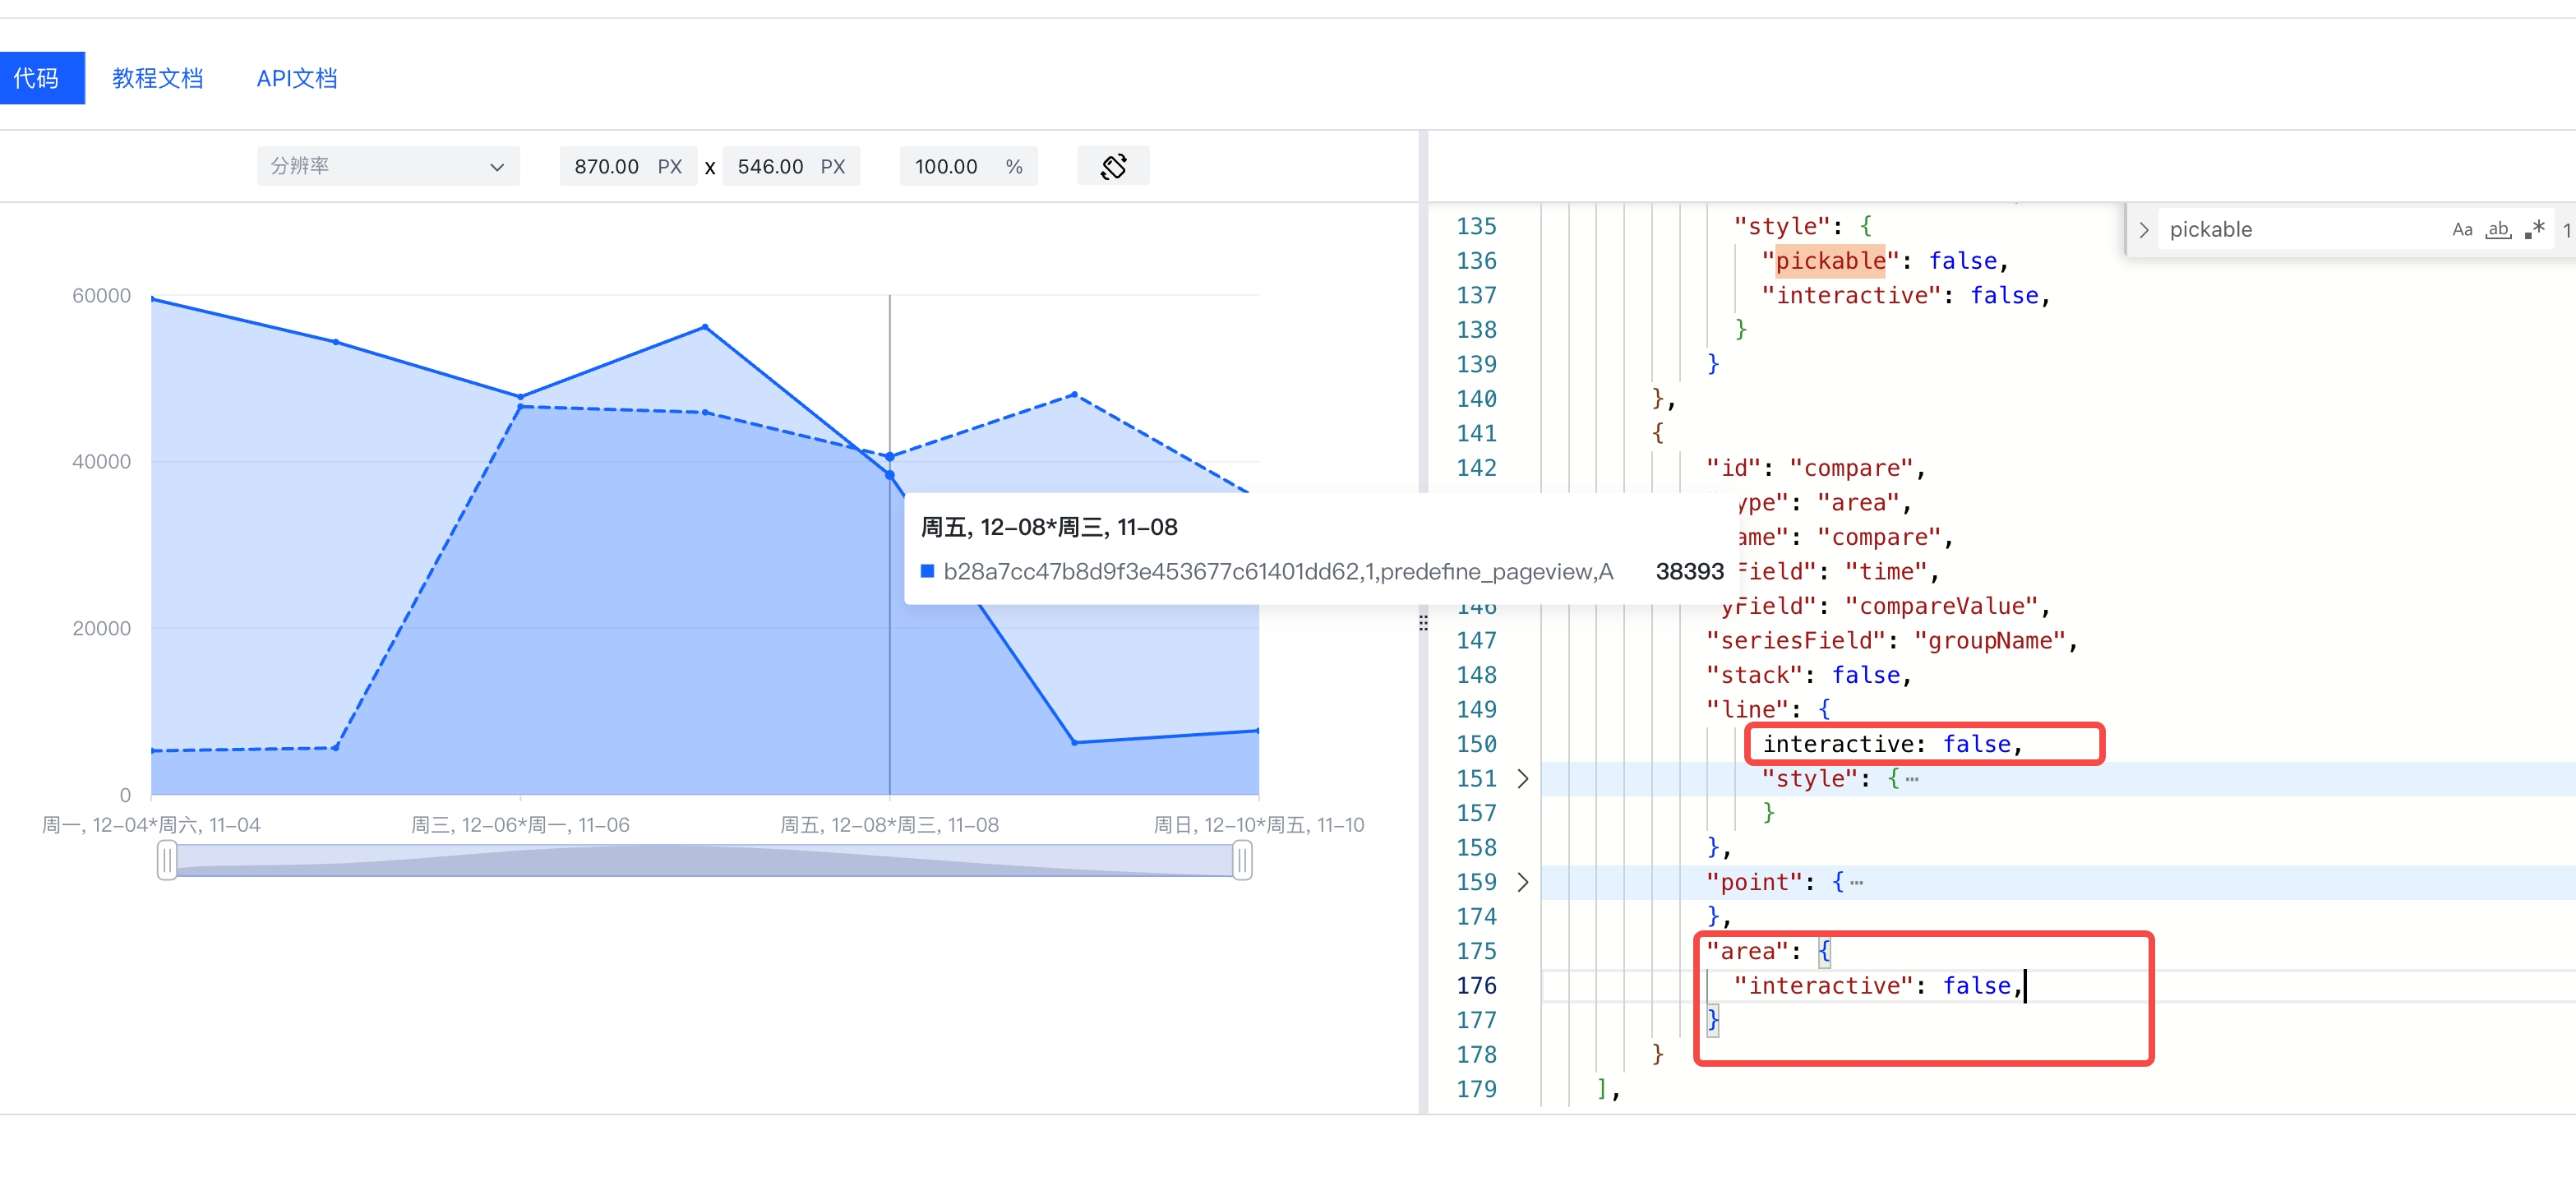Toggle regular expression search option
This screenshot has width=2576, height=1195.
pos(2534,230)
